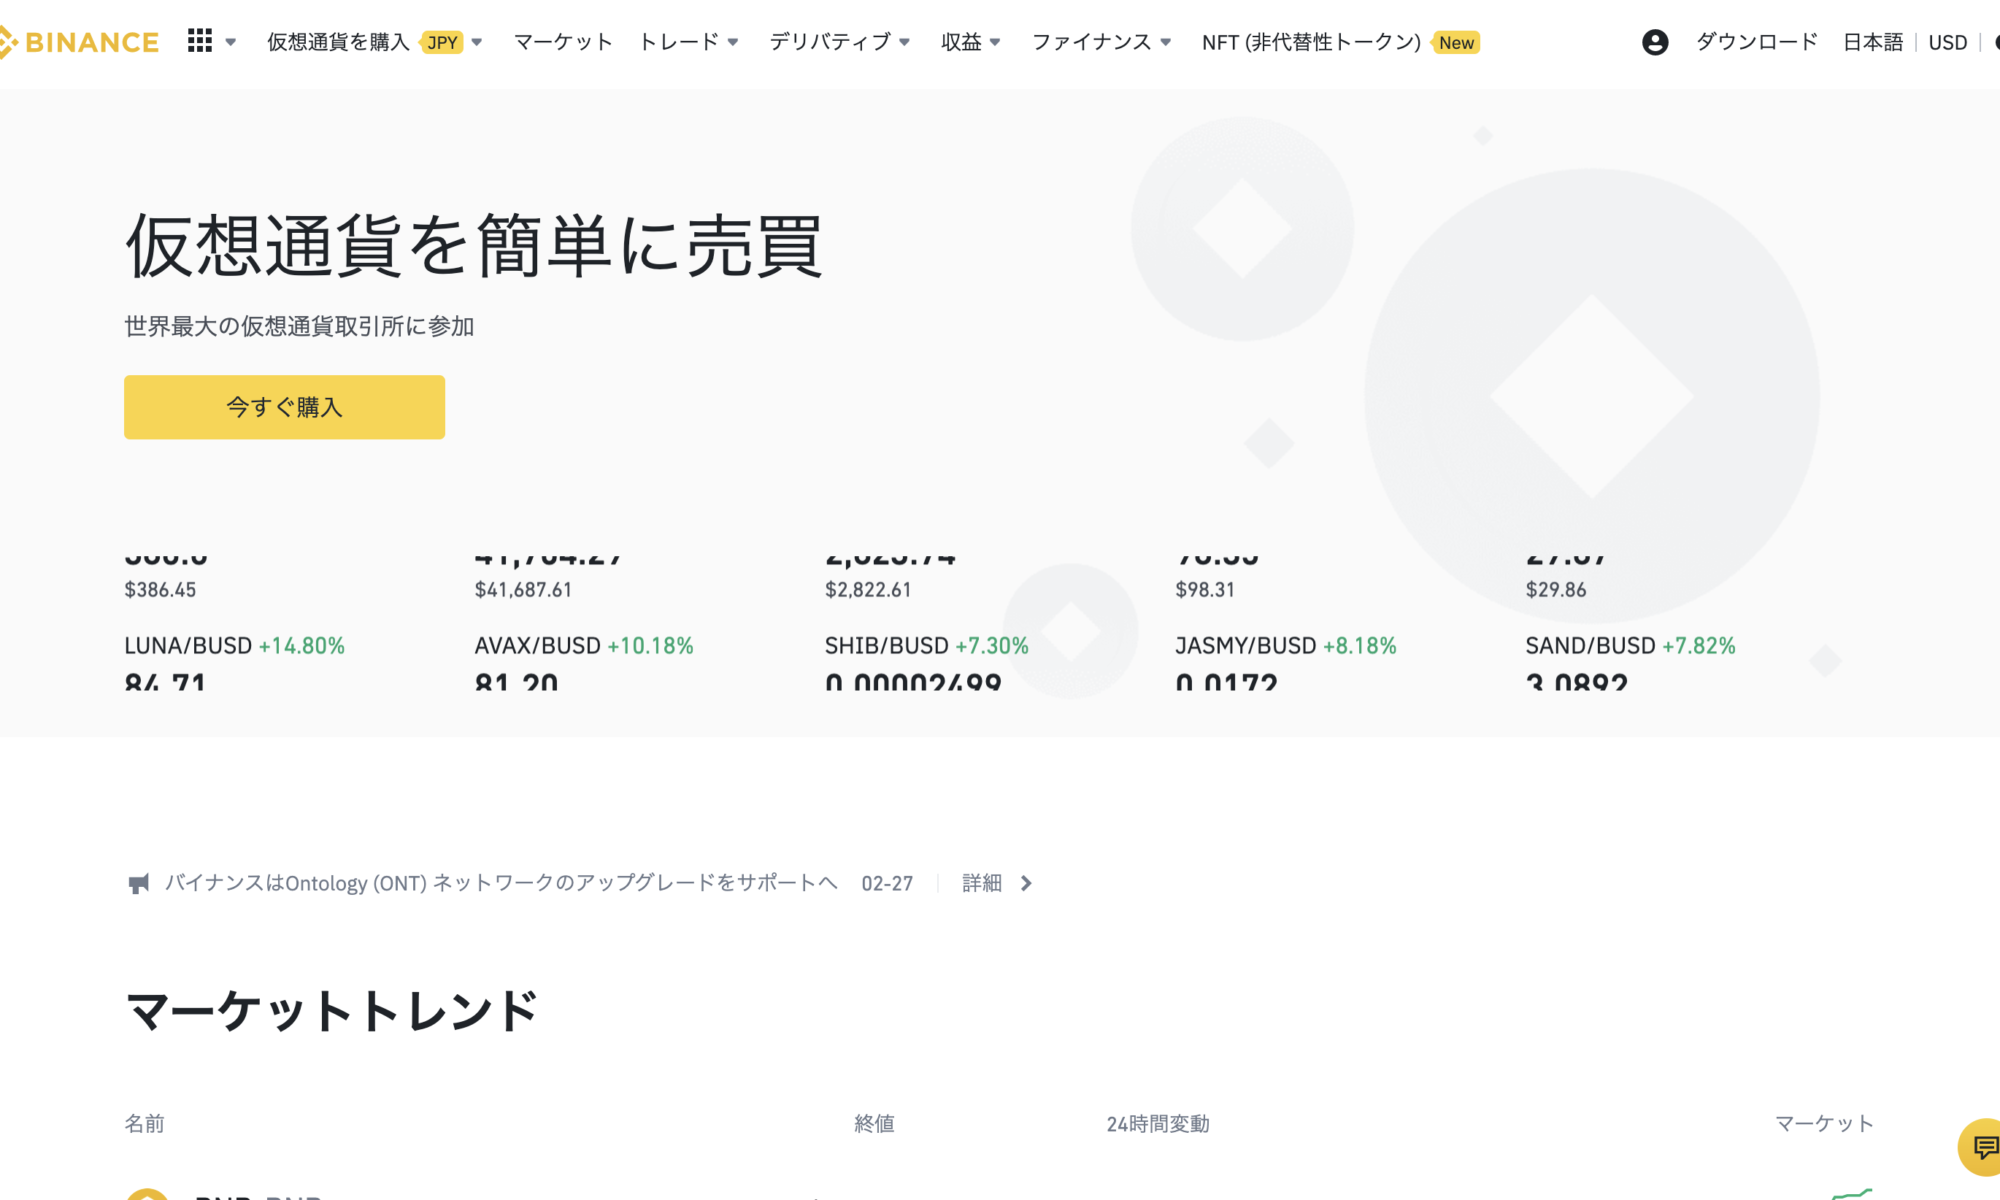The image size is (2000, 1200).
Task: Click the user account profile icon
Action: 1656,41
